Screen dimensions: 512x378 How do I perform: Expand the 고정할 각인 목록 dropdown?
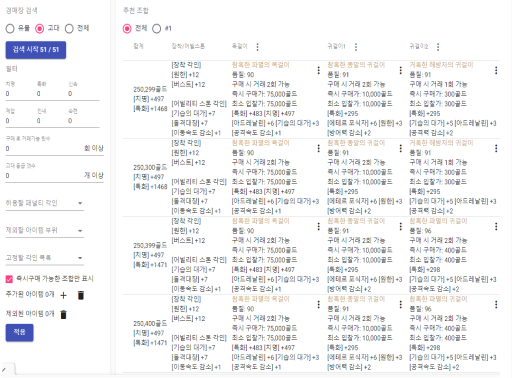click(x=45, y=258)
